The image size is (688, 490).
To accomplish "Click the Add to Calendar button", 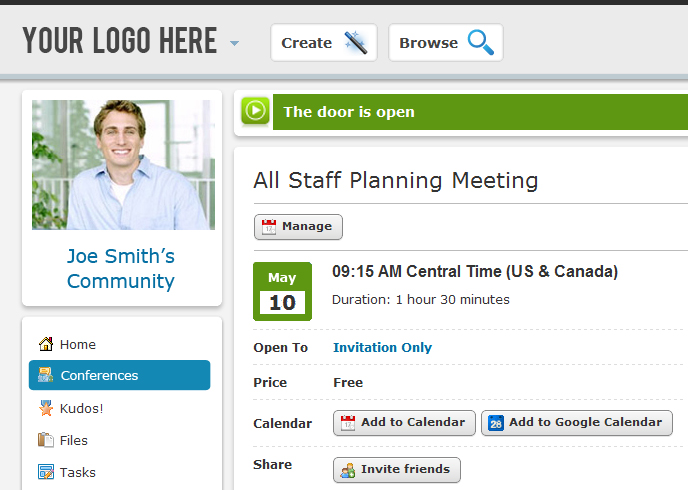I will pyautogui.click(x=404, y=423).
